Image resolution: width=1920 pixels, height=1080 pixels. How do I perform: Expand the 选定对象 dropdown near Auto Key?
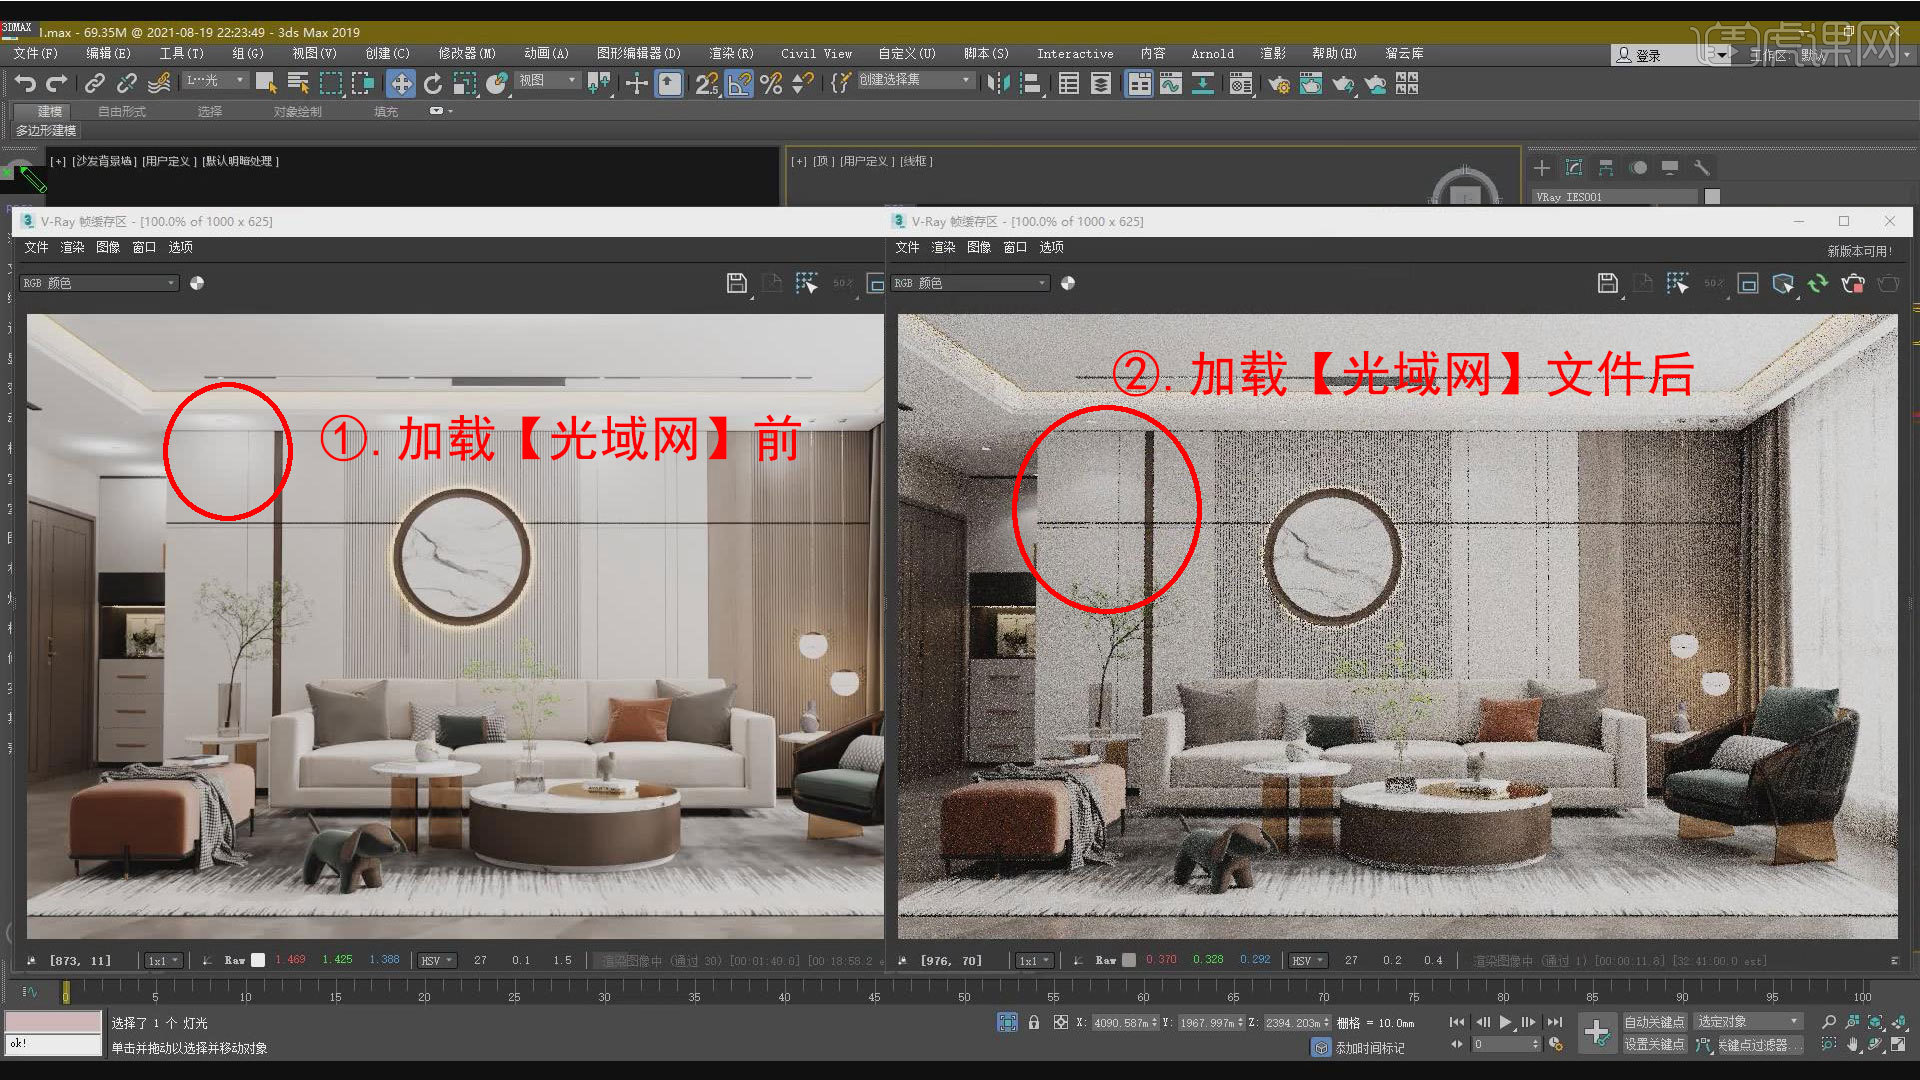(1747, 1021)
